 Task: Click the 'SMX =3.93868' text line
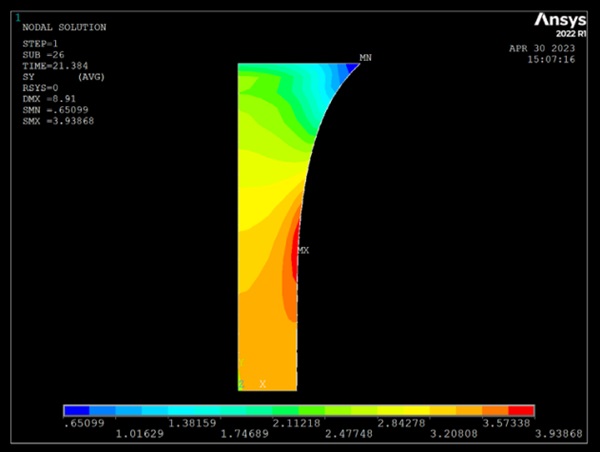tap(58, 121)
